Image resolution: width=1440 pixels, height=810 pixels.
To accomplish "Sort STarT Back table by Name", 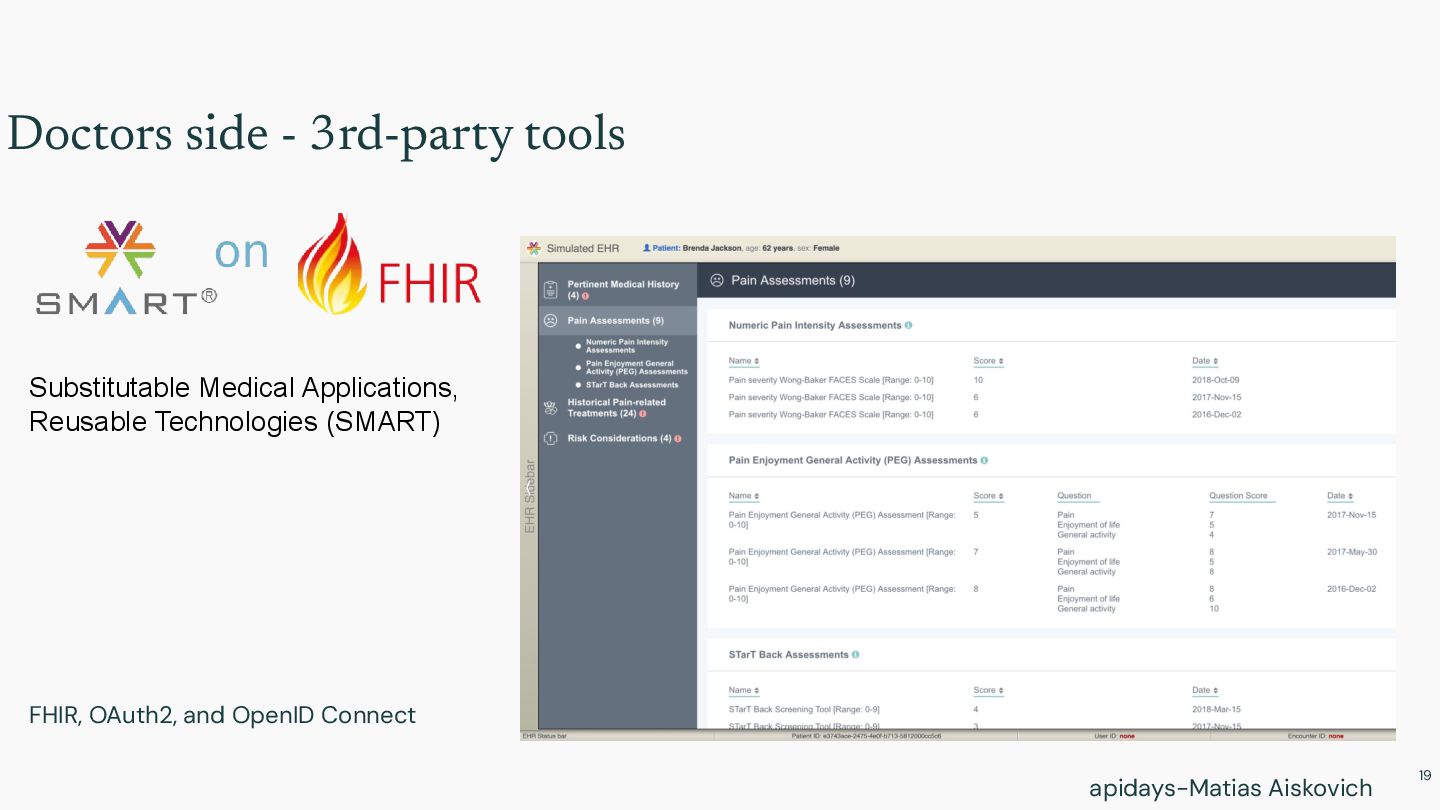I will 743,690.
